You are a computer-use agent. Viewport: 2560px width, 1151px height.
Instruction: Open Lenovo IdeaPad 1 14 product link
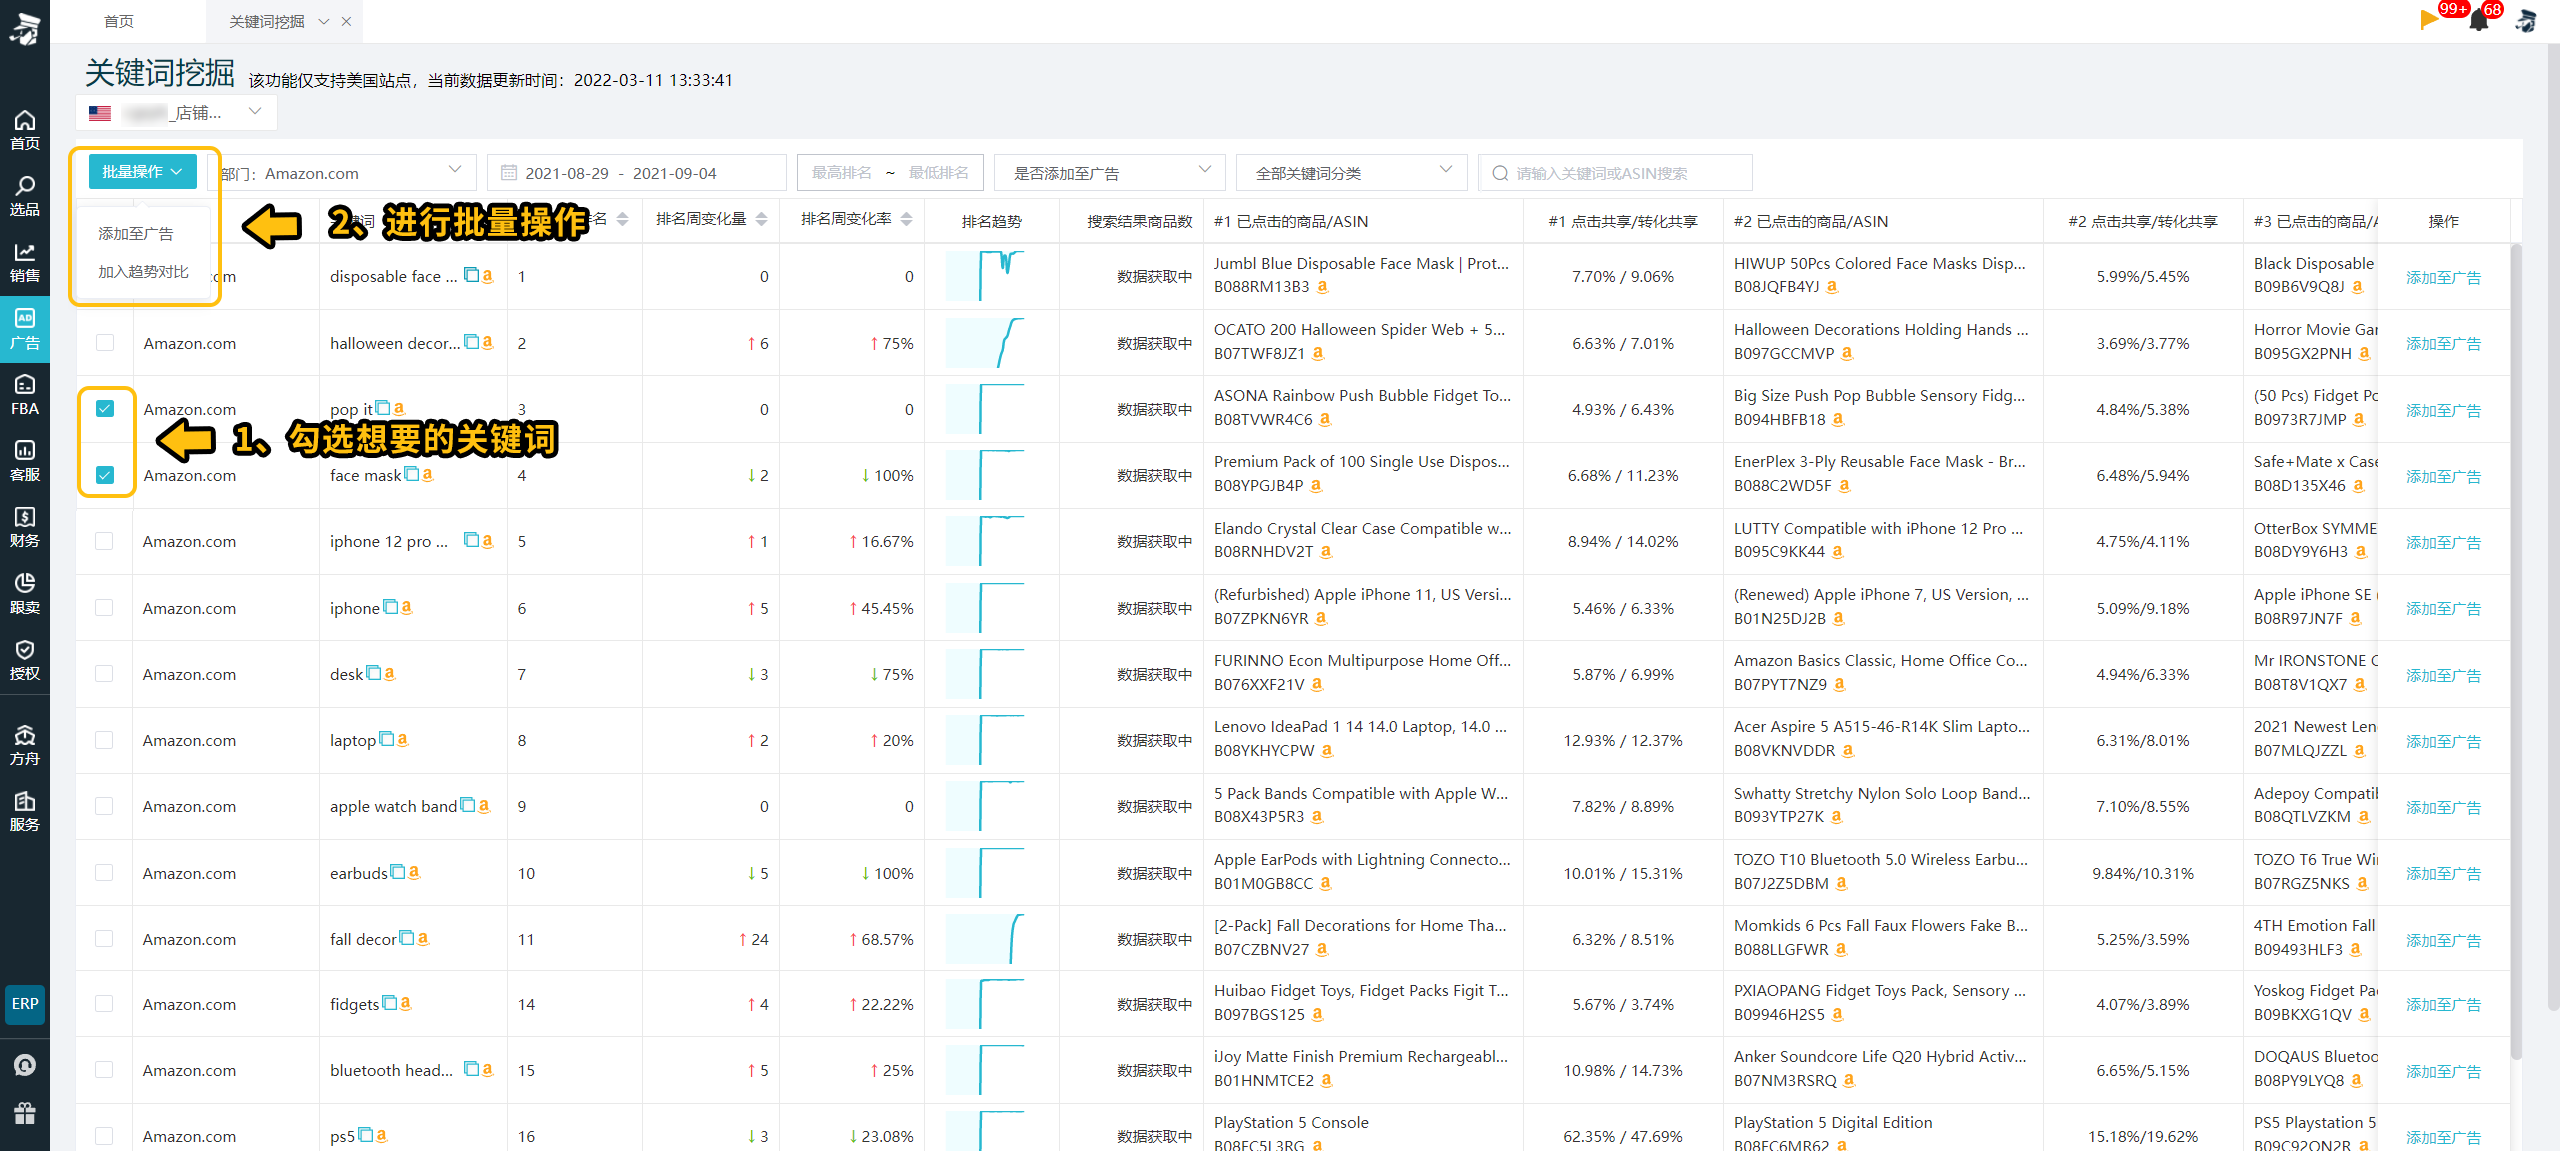click(x=1360, y=726)
